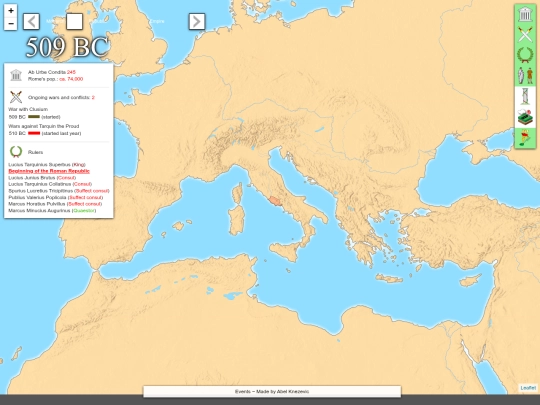Select Publius Valerius Poplicola entry

[x=55, y=197]
